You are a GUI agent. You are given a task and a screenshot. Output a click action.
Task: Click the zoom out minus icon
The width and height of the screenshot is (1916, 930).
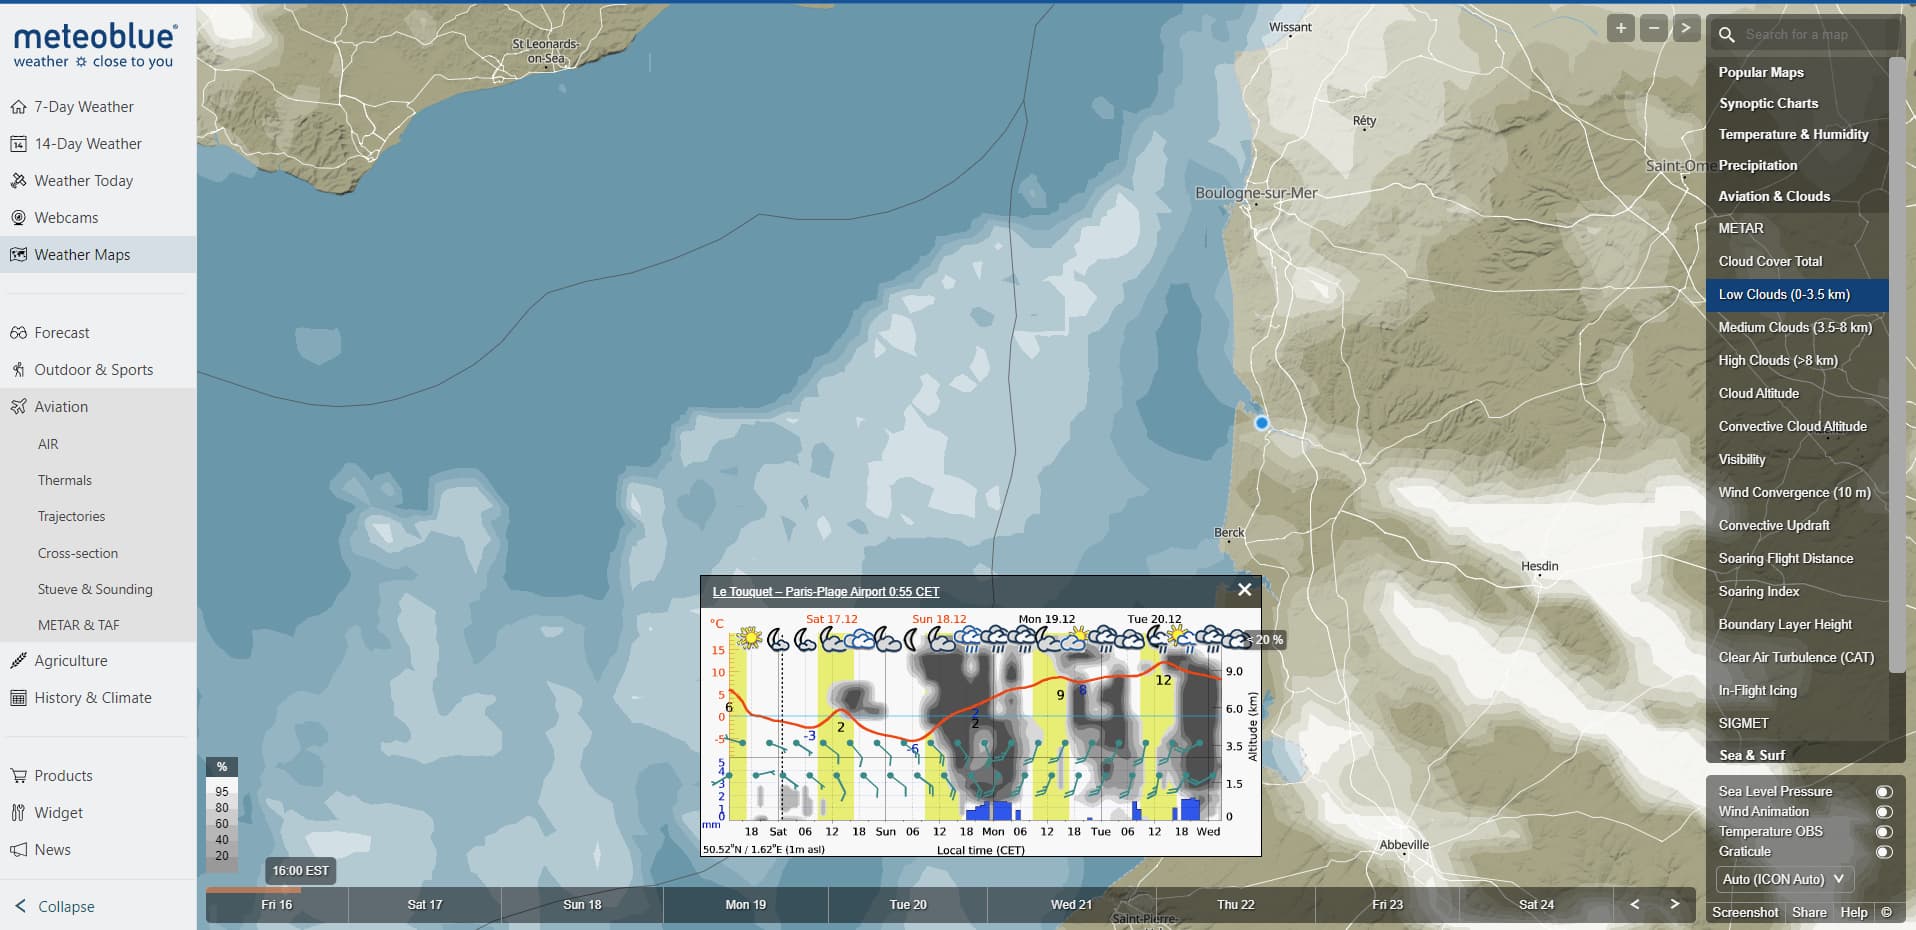[1654, 28]
